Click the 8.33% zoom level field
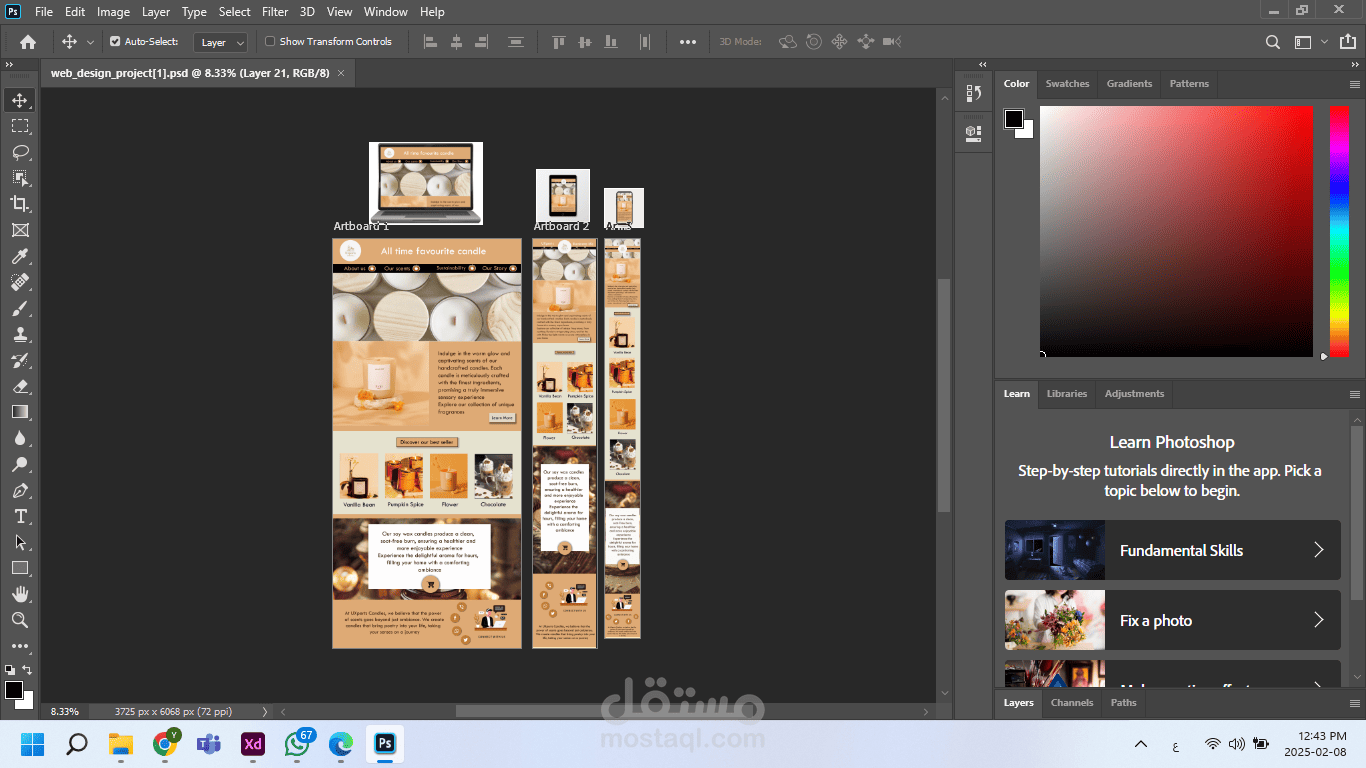Screen dimensions: 1366x768 point(65,712)
